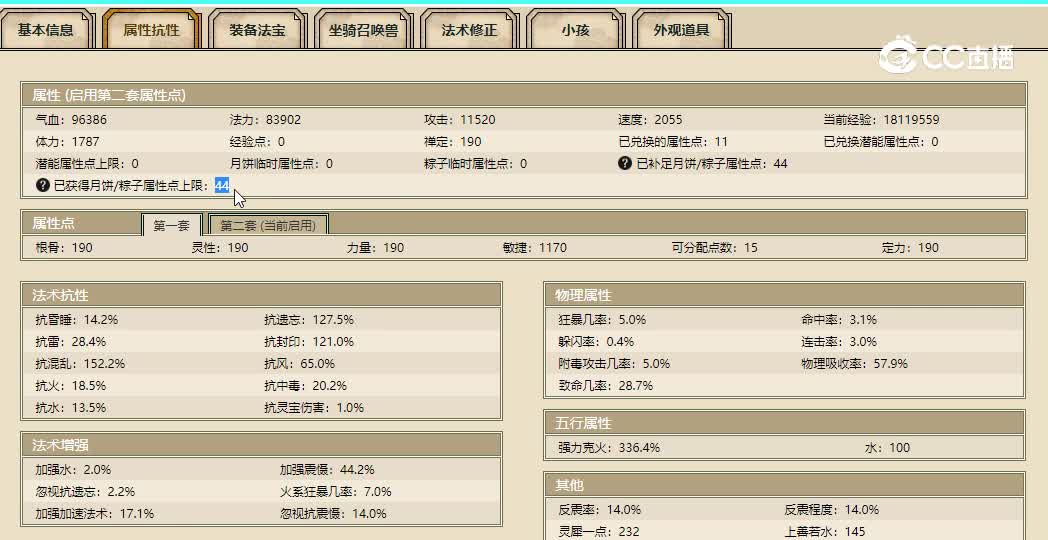Open the 法术修正 tab
Screen dimensions: 1048x540
pyautogui.click(x=469, y=29)
